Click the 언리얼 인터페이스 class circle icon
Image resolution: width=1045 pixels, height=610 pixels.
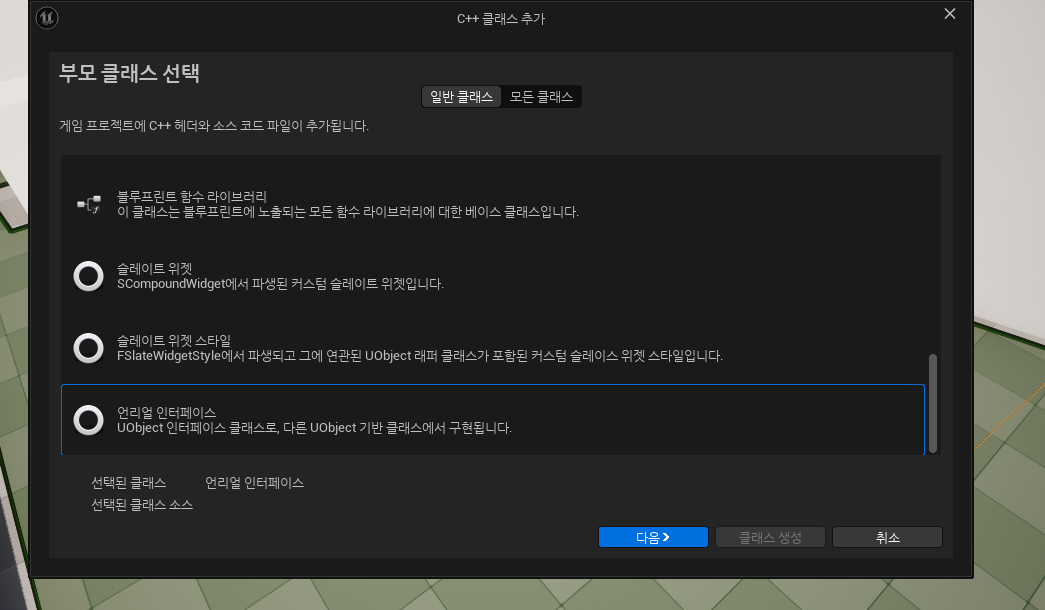point(89,420)
